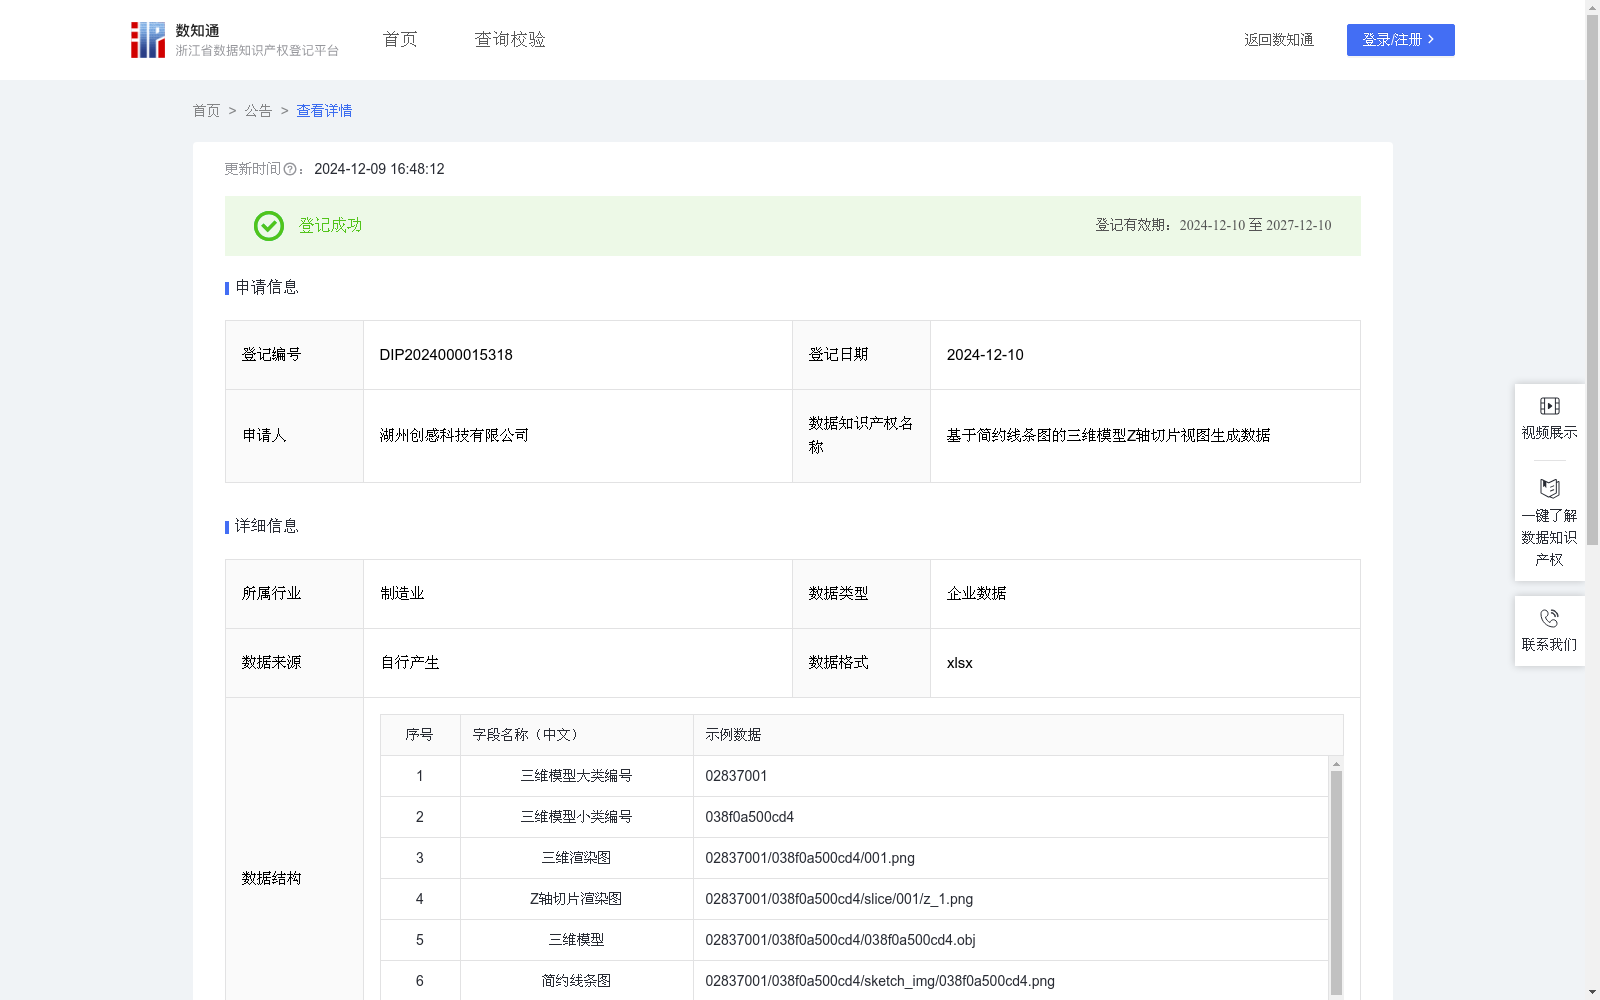
Task: Click the 数知通 platform logo
Action: (235, 40)
